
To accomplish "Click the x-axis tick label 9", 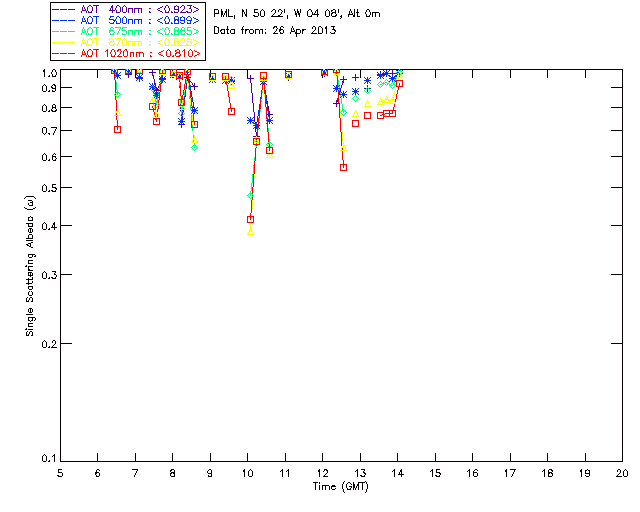I will 210,473.
